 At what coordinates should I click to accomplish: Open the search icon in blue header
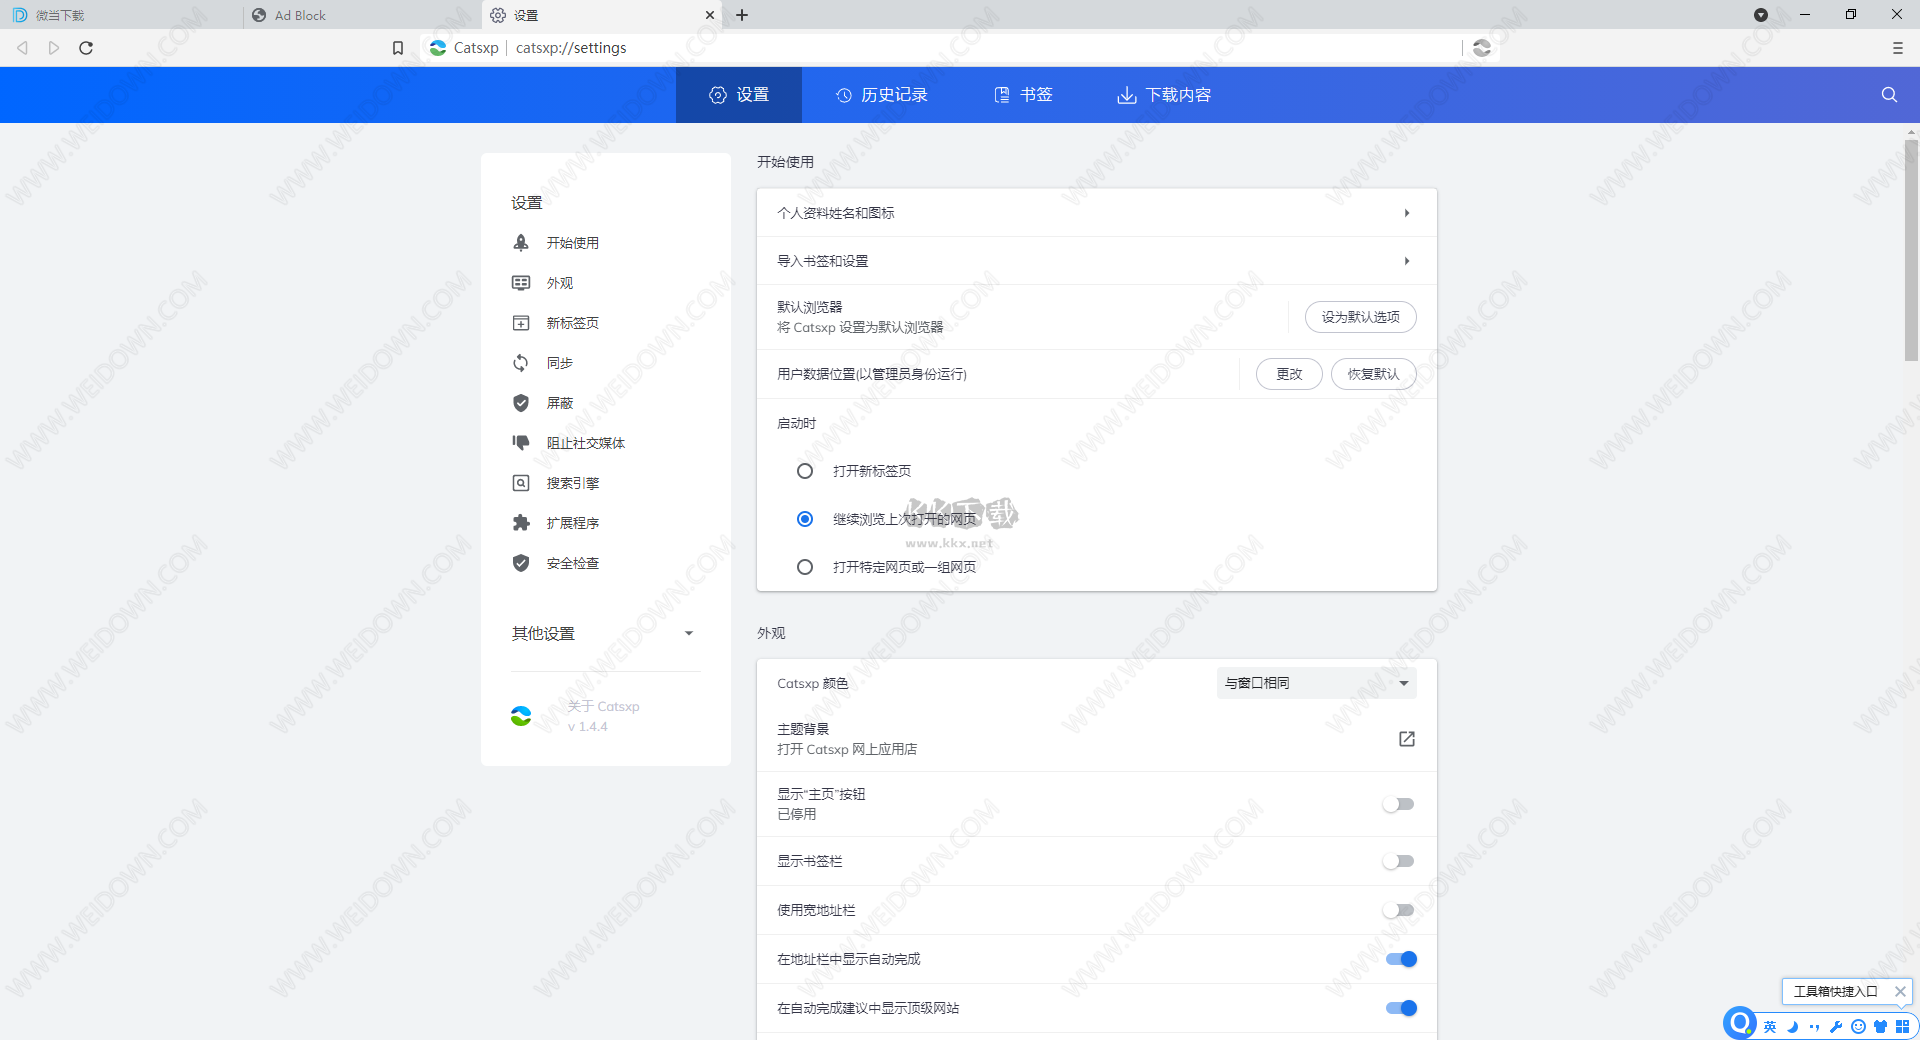point(1887,94)
